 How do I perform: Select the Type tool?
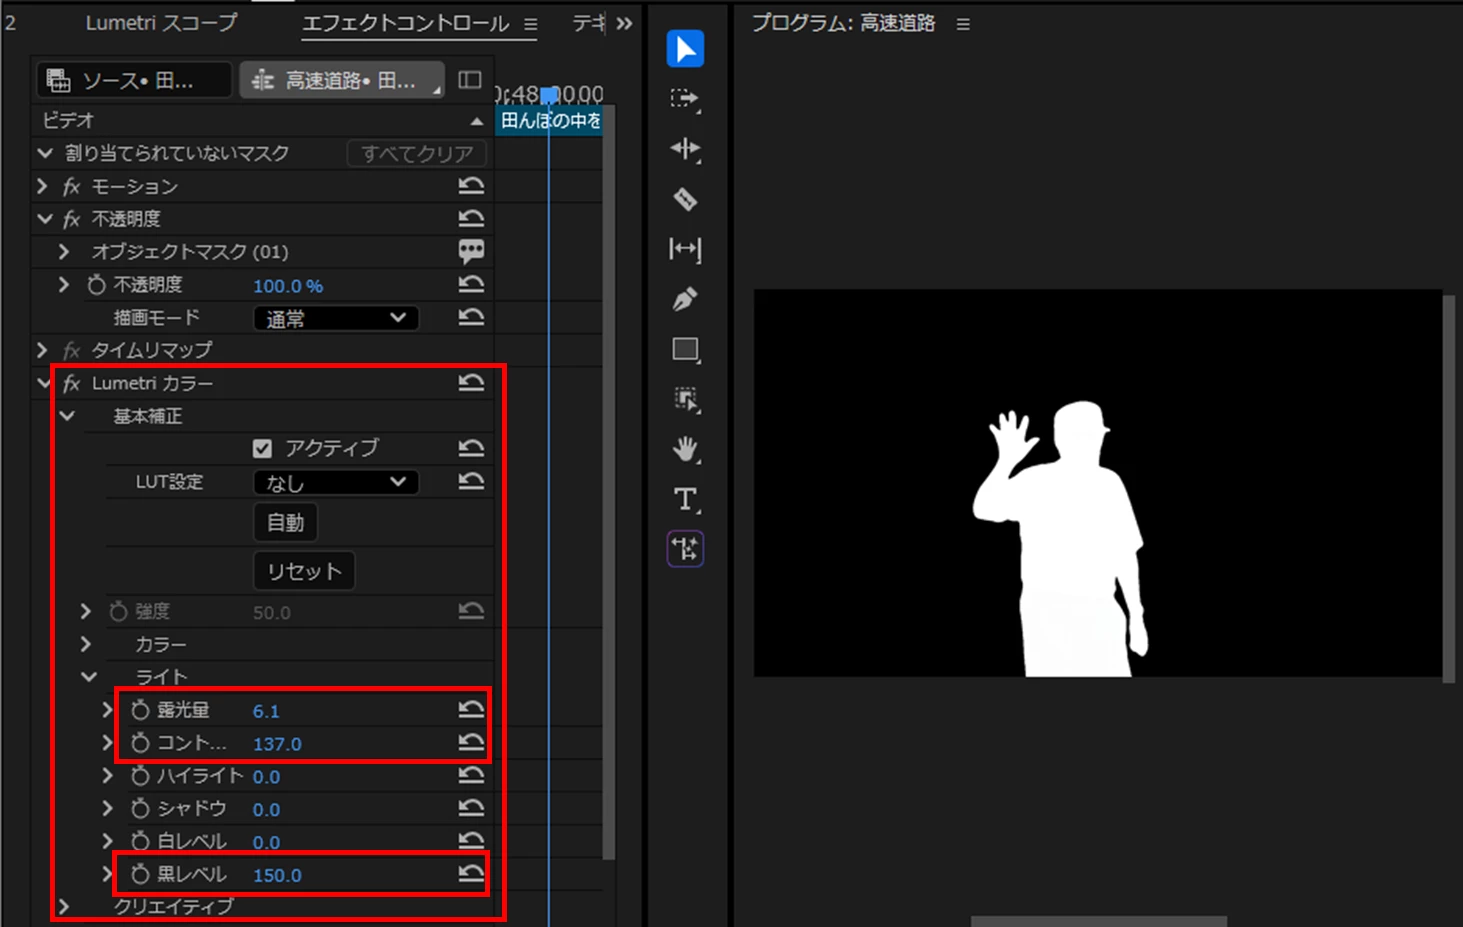point(685,499)
